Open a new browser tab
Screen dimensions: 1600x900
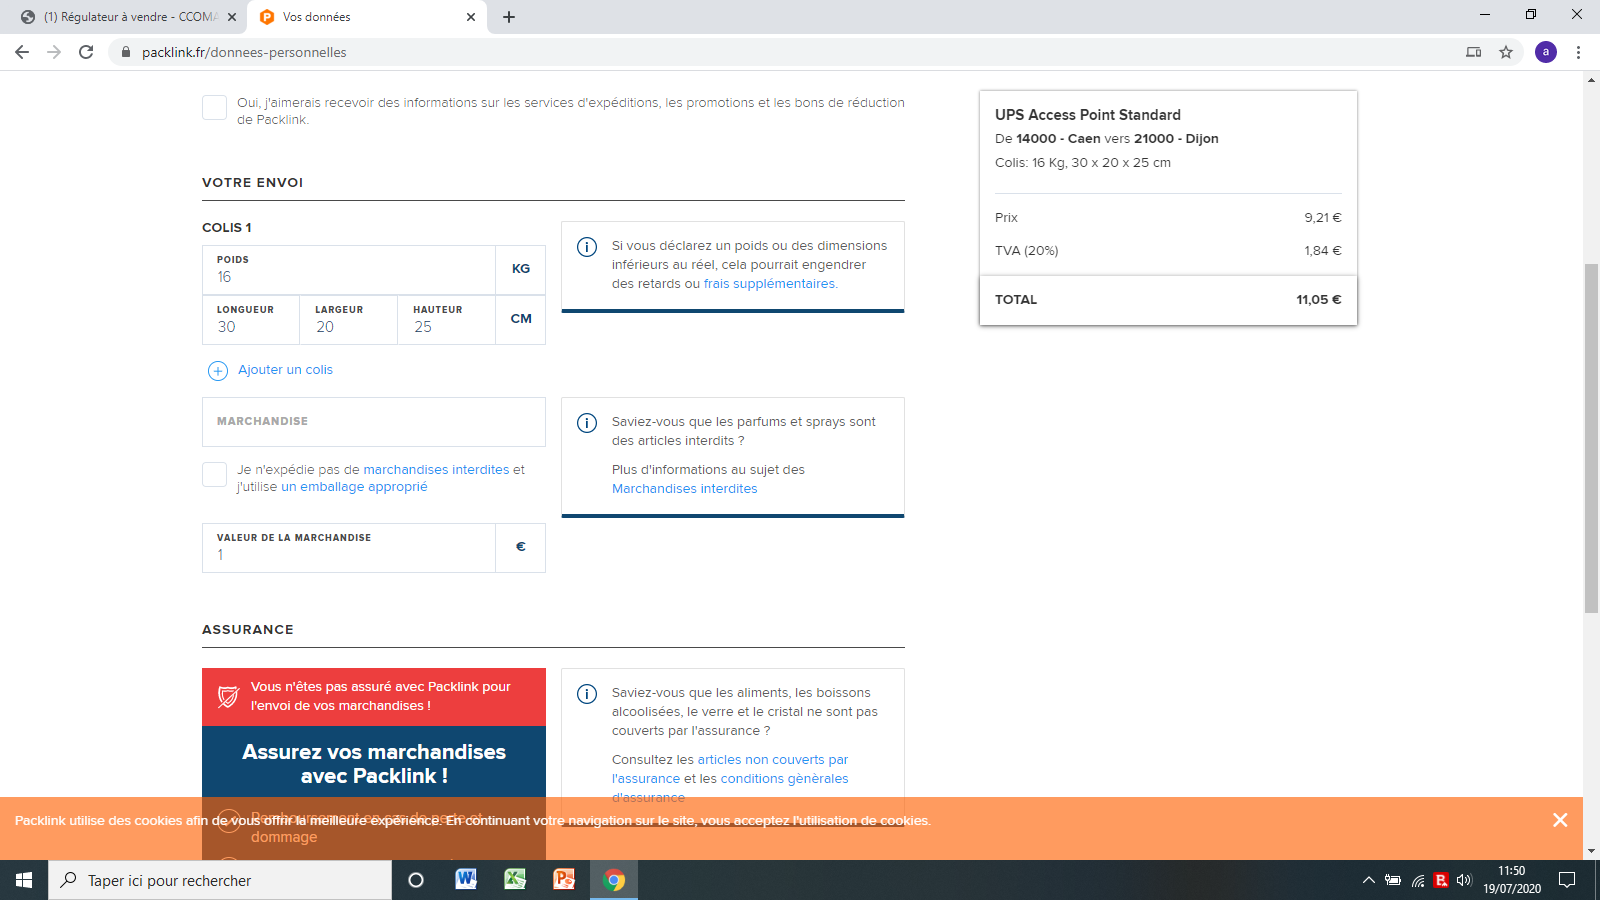508,17
